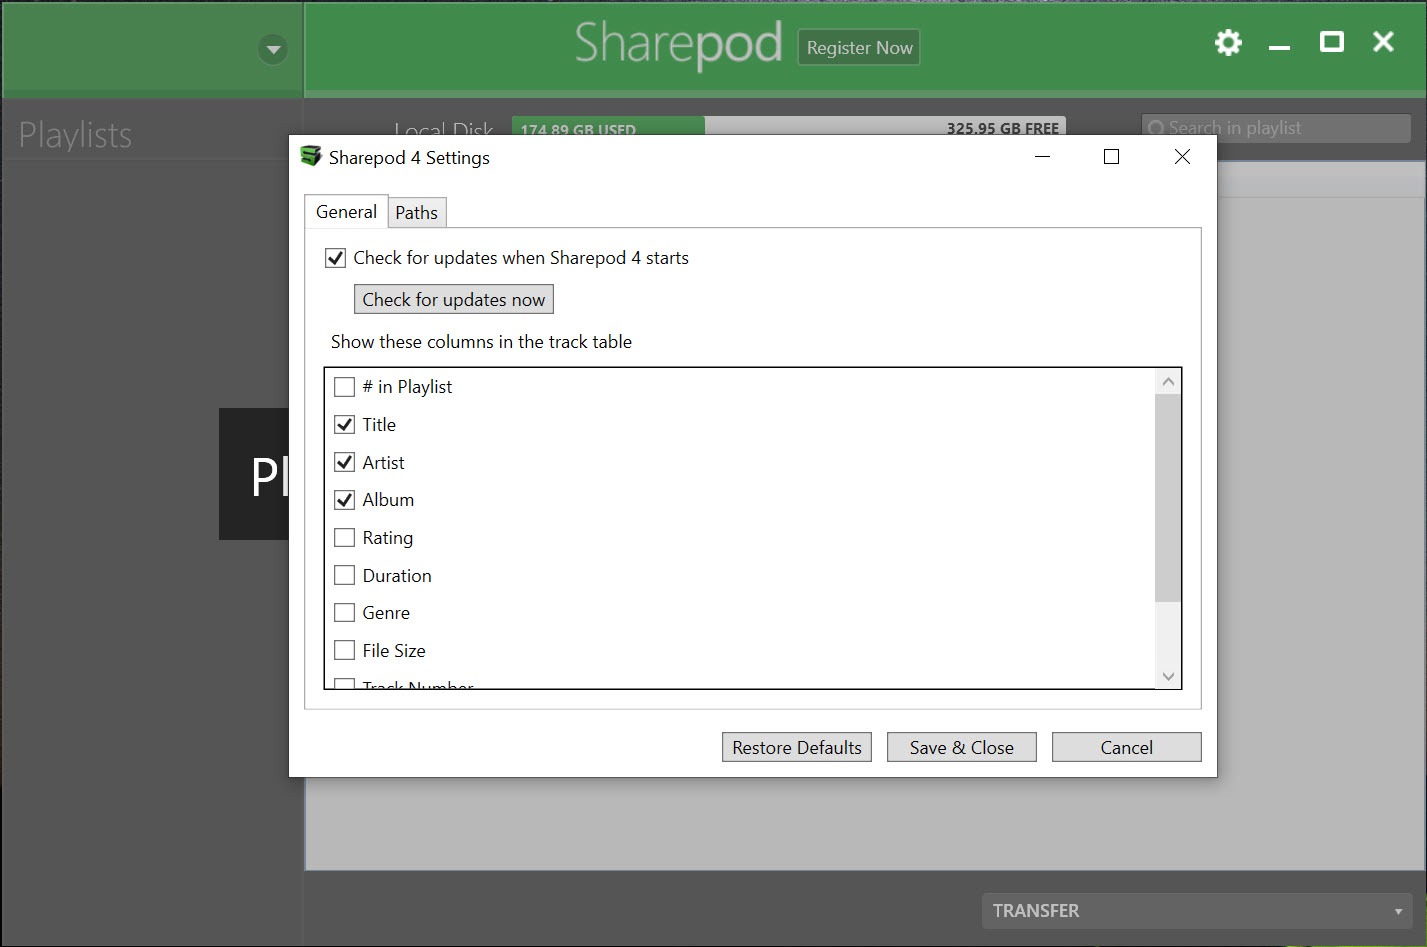
Task: Click the Playlists heading in sidebar
Action: pos(75,135)
